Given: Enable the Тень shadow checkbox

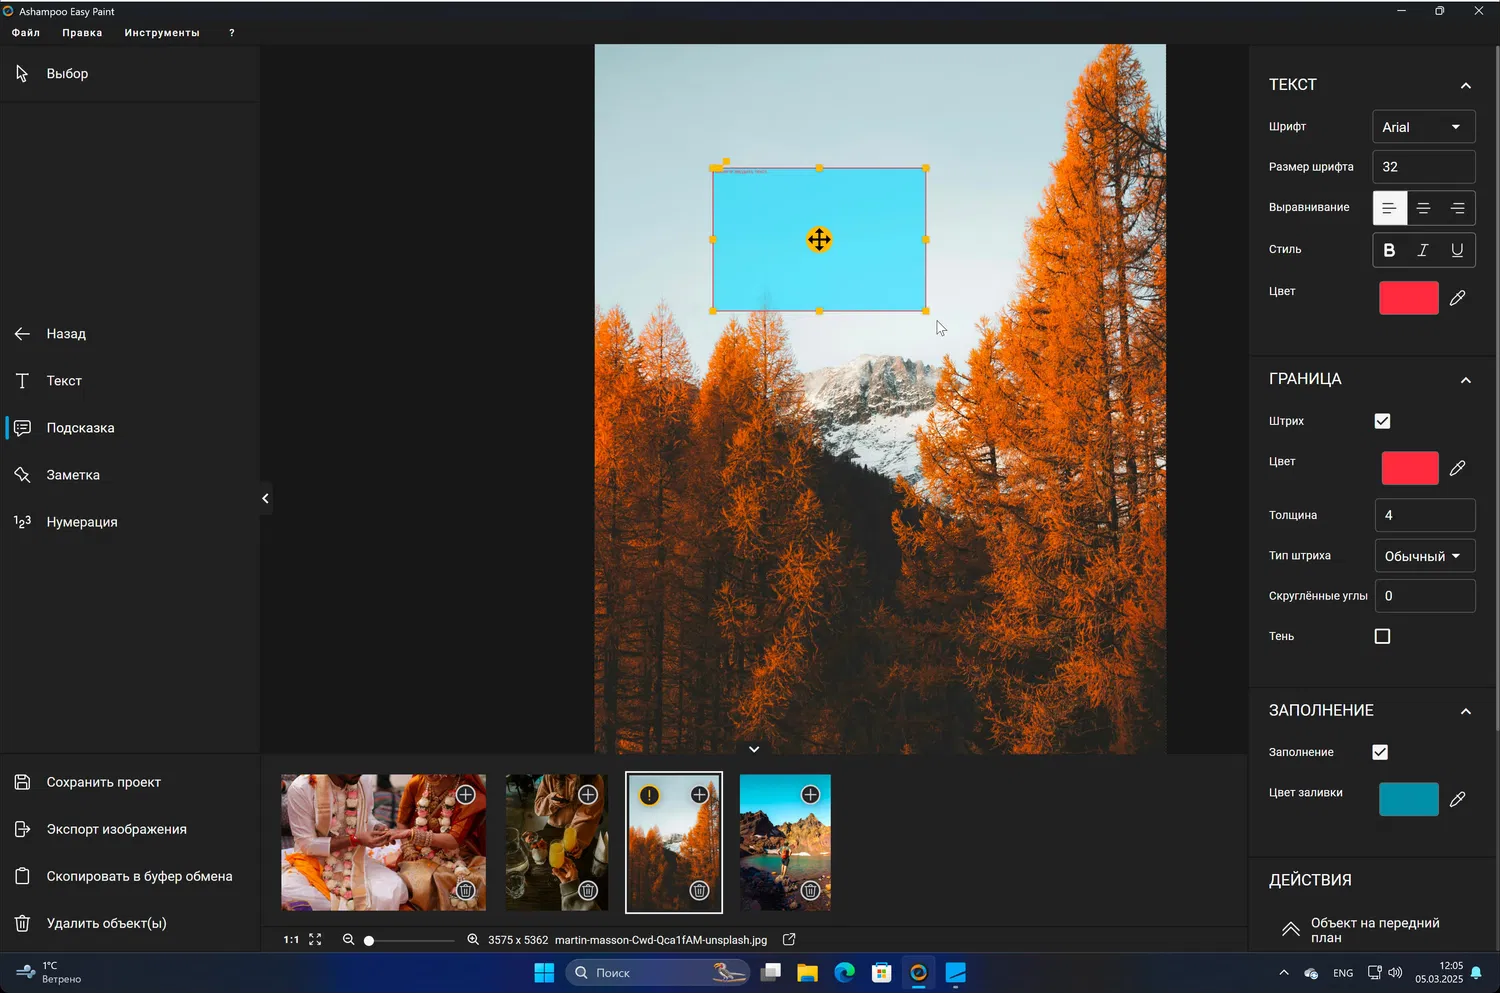Looking at the screenshot, I should pyautogui.click(x=1382, y=636).
